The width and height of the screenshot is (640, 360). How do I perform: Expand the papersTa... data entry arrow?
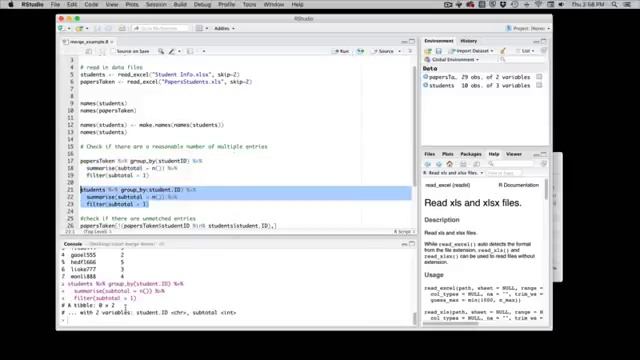426,77
